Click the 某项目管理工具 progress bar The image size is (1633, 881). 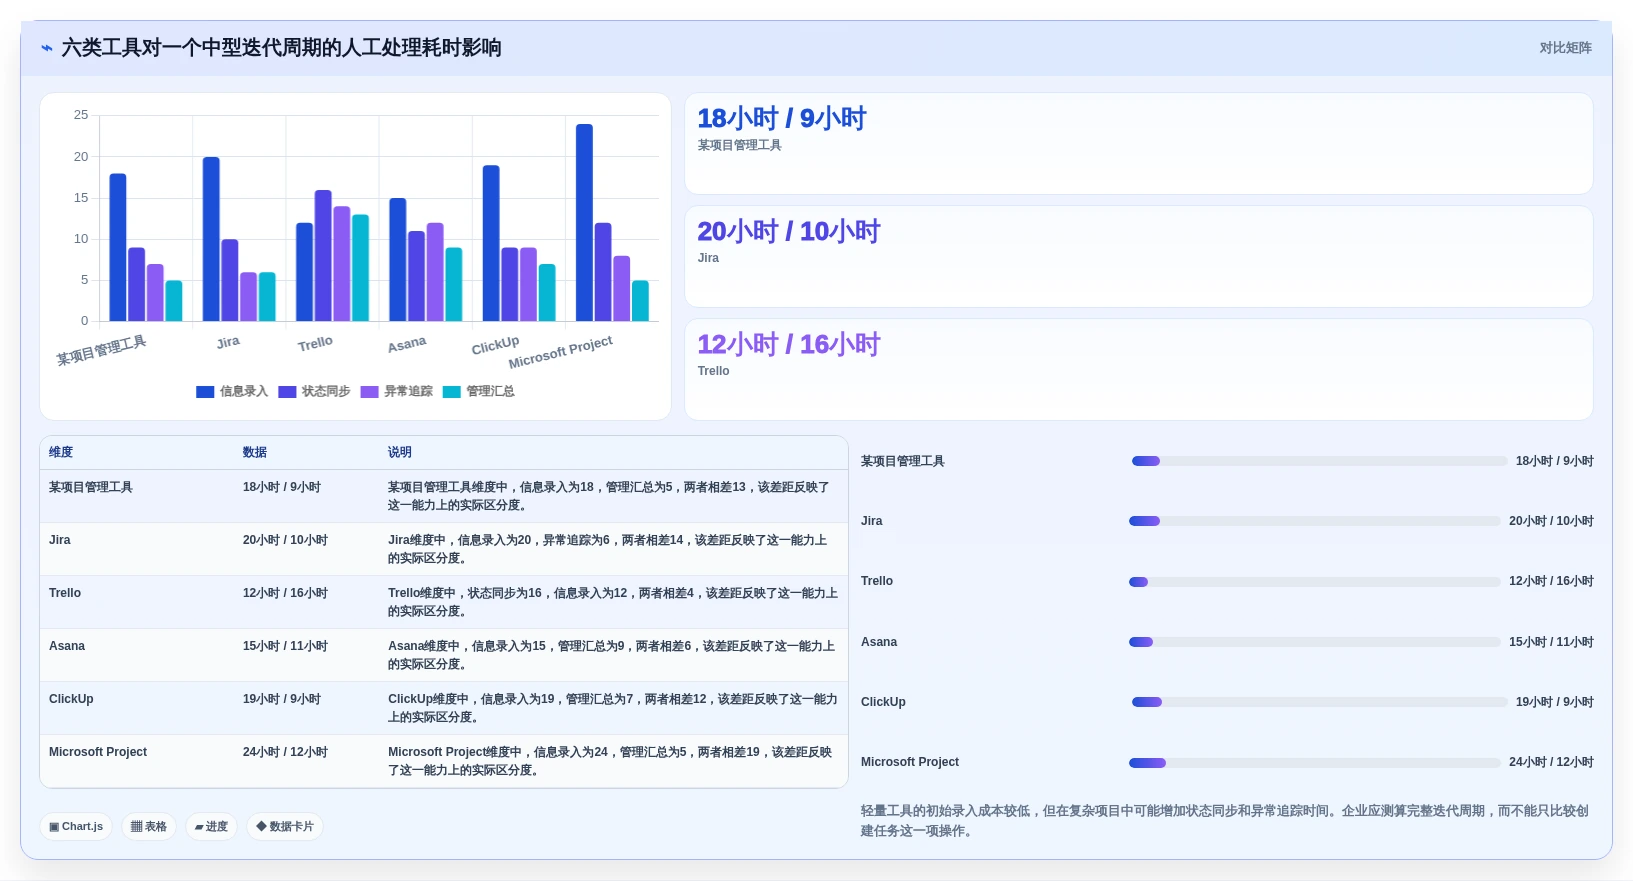pyautogui.click(x=1319, y=461)
